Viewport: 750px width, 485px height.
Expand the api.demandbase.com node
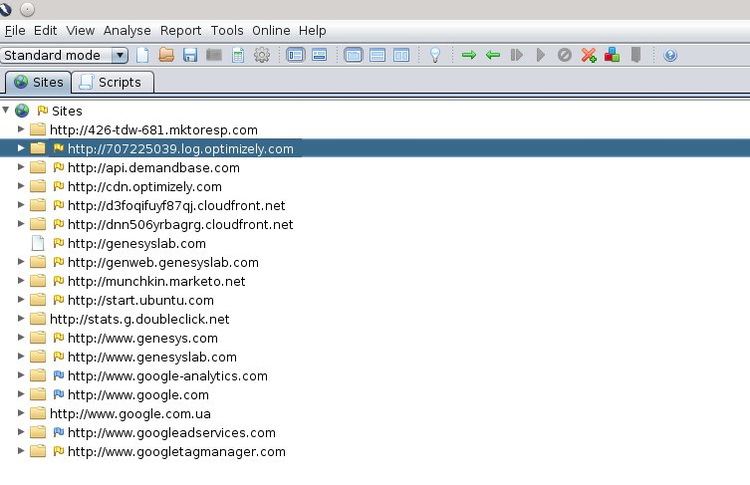tap(21, 167)
